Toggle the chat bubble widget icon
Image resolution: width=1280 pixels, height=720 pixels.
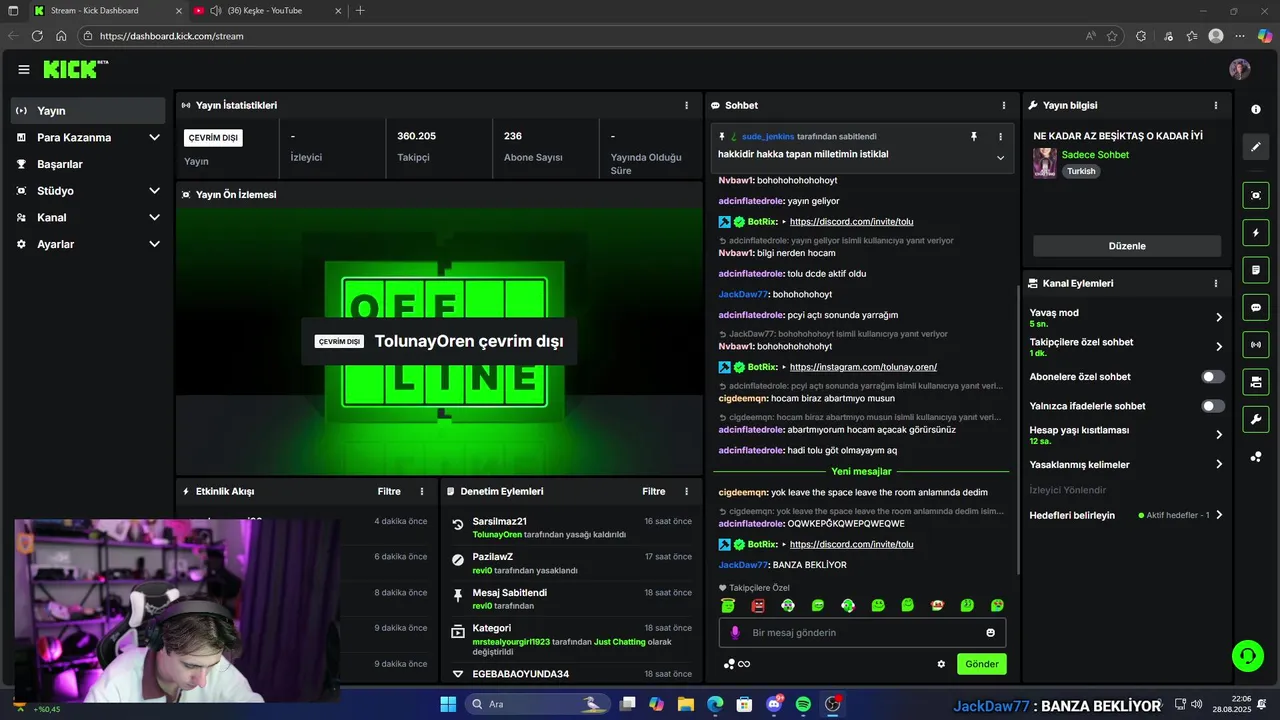point(1256,307)
